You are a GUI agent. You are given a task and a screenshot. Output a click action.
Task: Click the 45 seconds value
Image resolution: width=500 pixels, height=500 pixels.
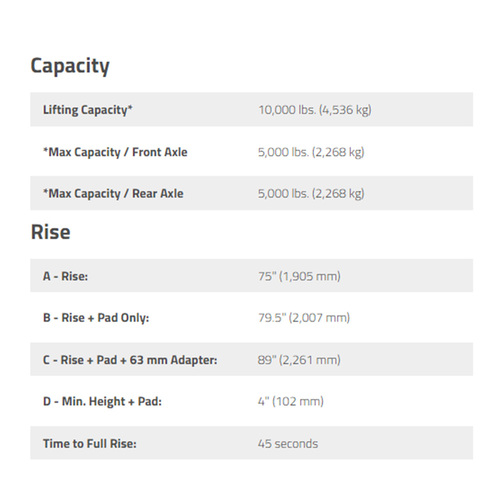click(x=288, y=444)
